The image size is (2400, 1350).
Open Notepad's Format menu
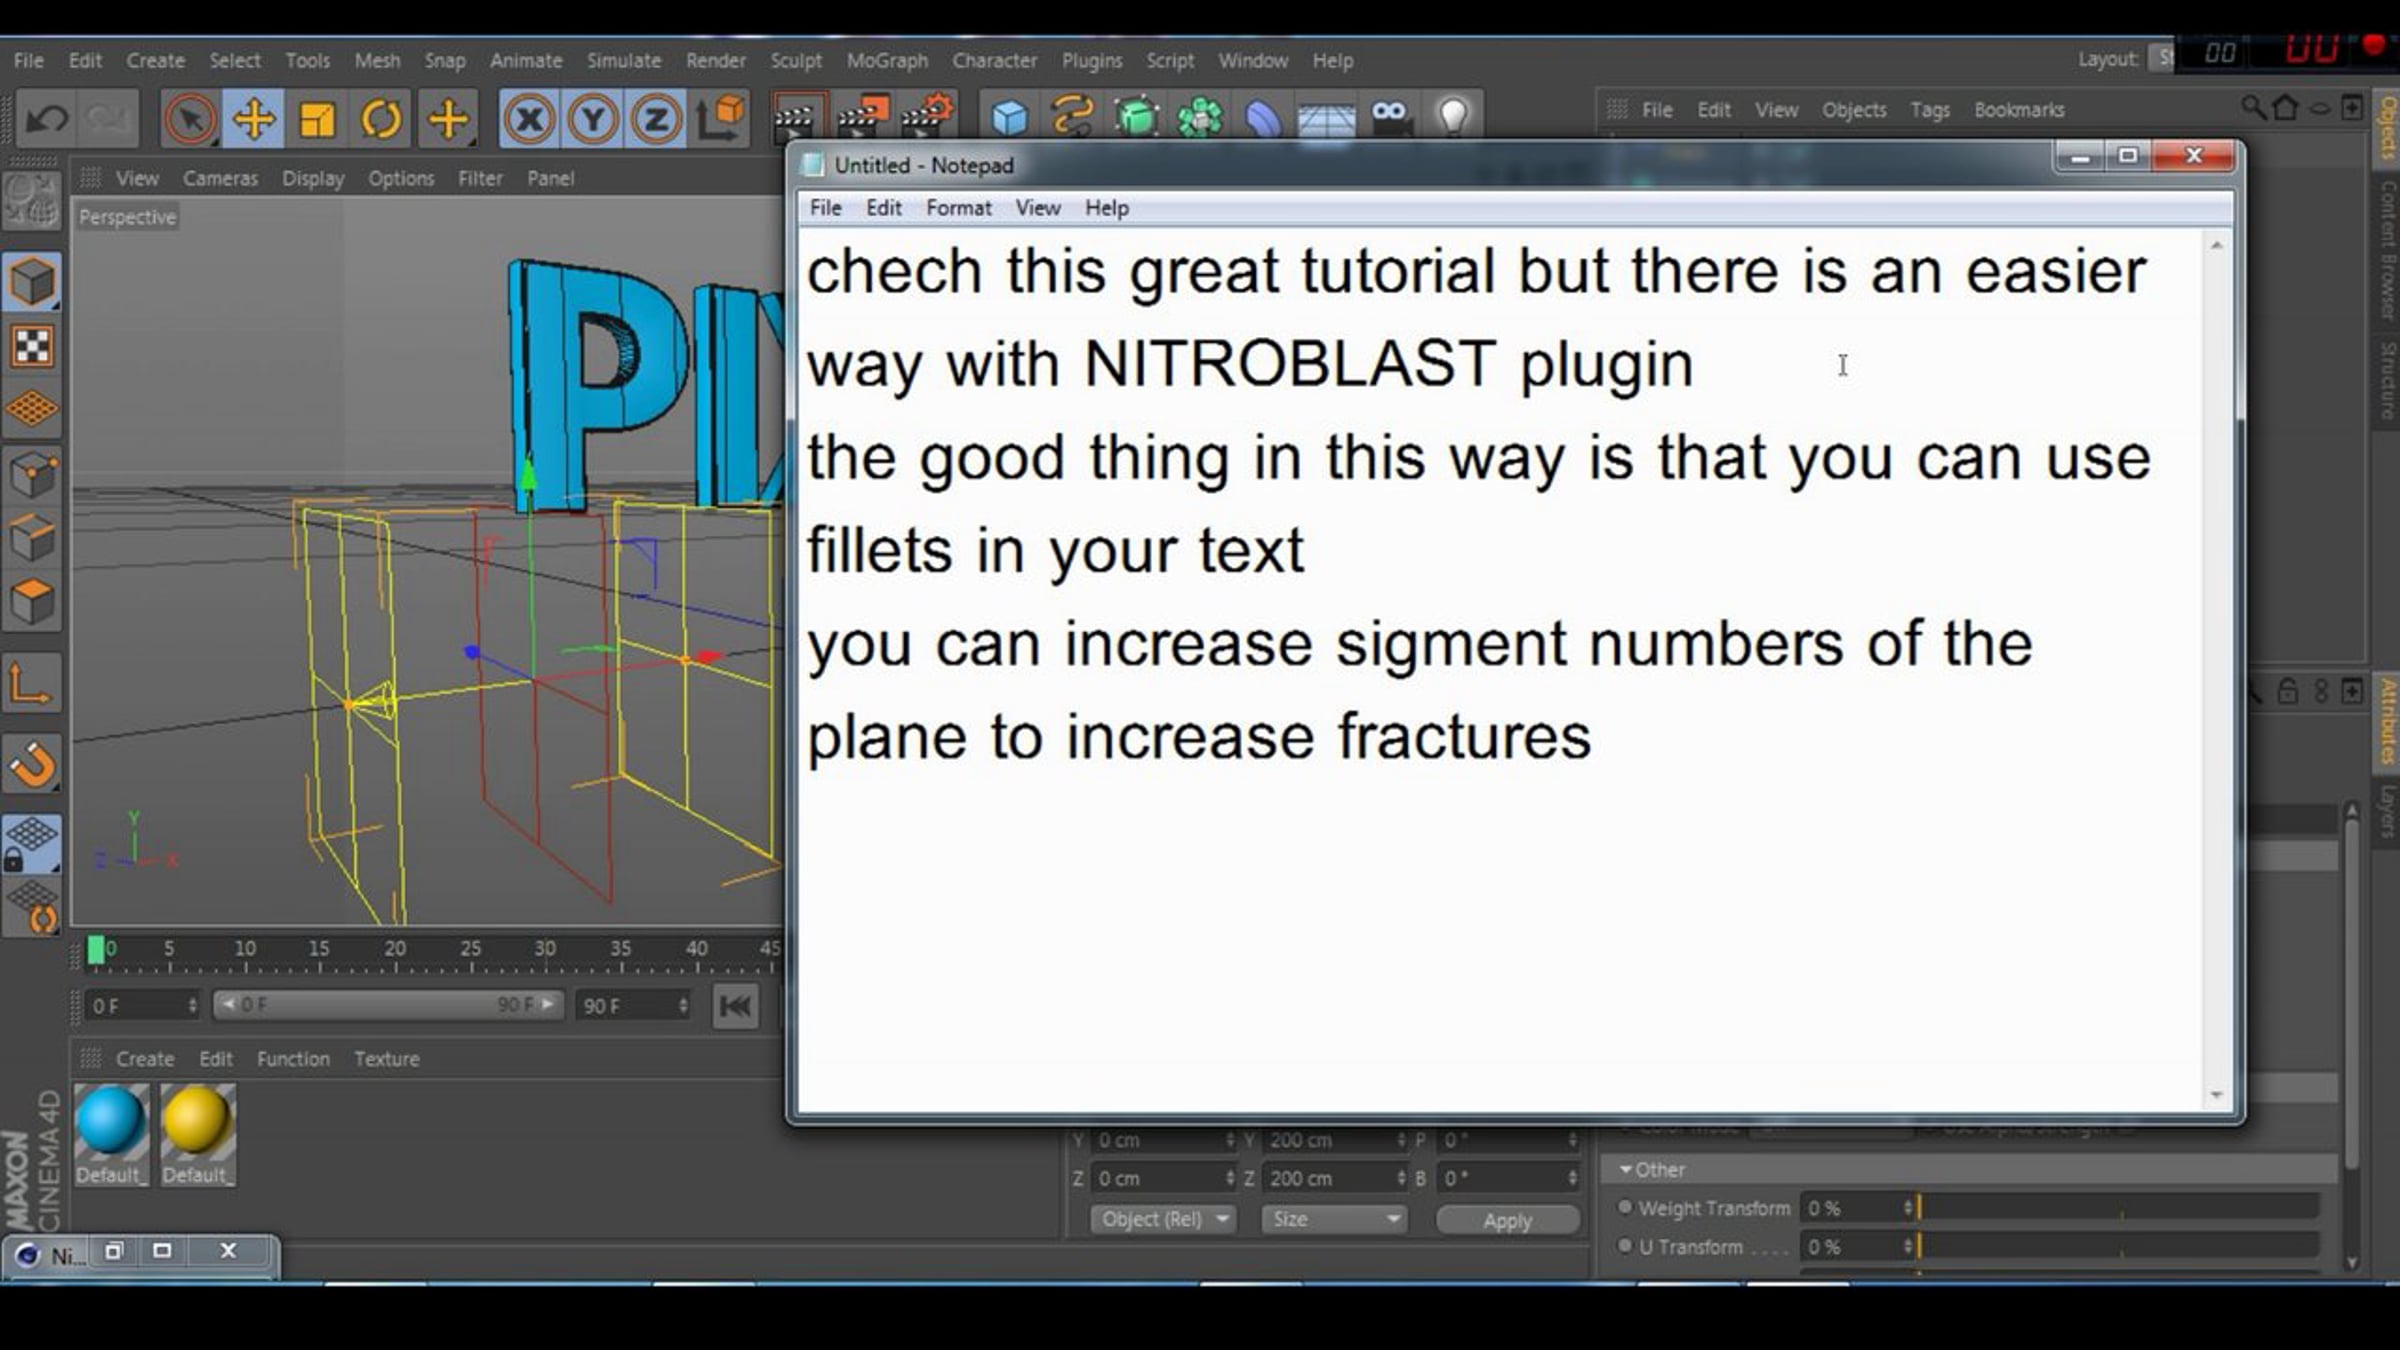[958, 208]
